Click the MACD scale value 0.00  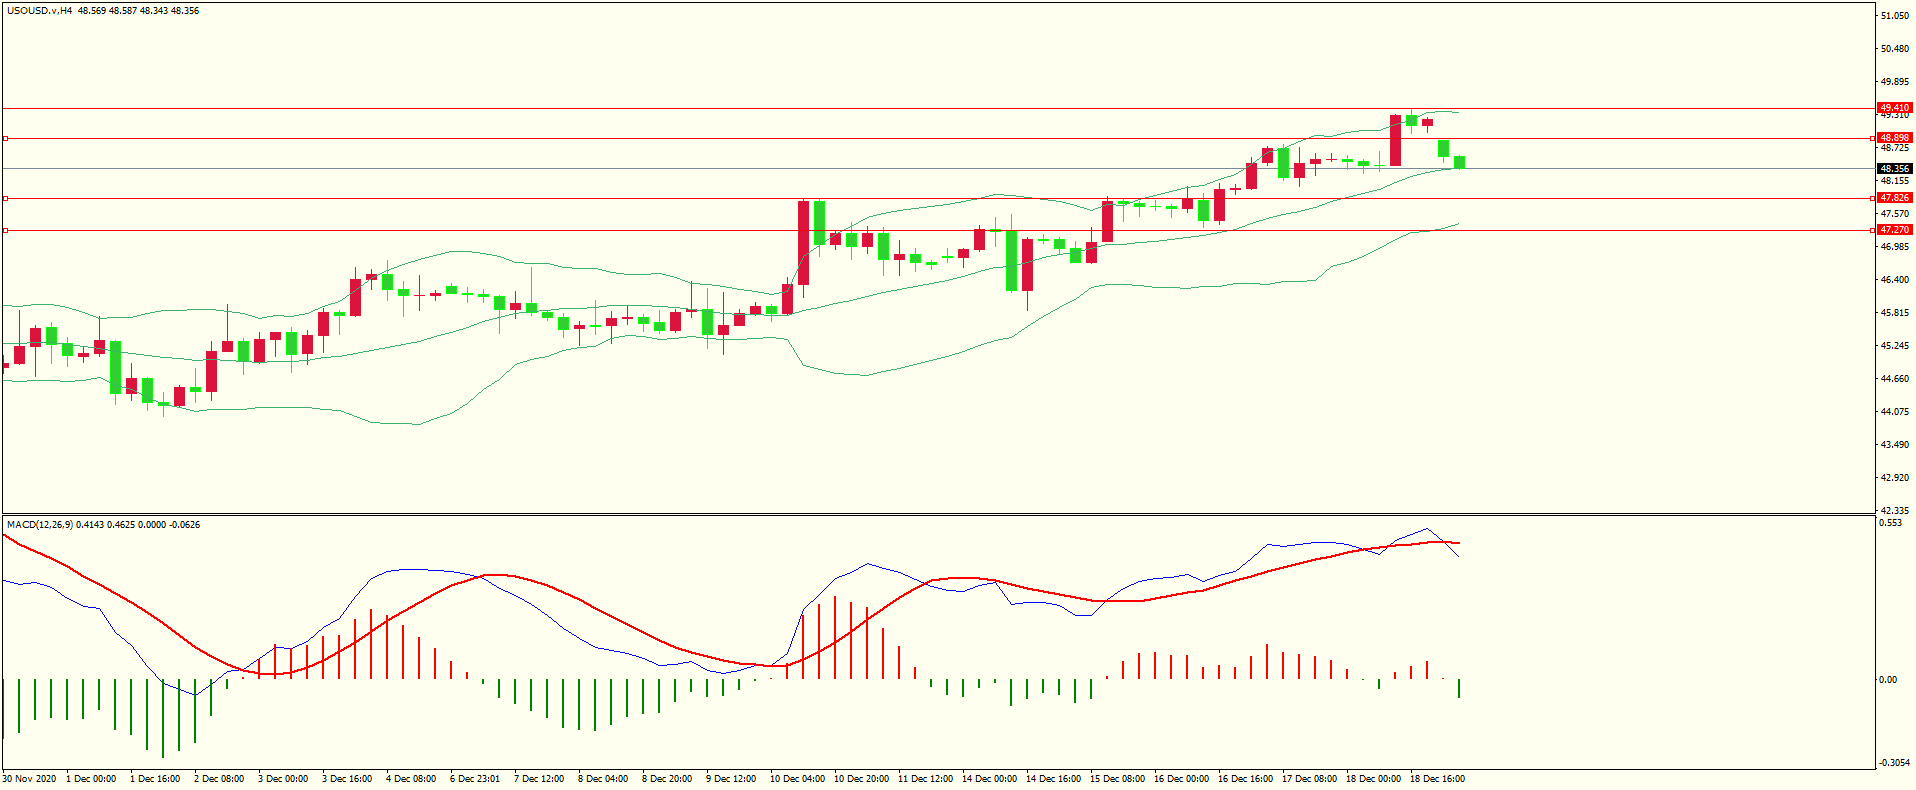(1888, 680)
